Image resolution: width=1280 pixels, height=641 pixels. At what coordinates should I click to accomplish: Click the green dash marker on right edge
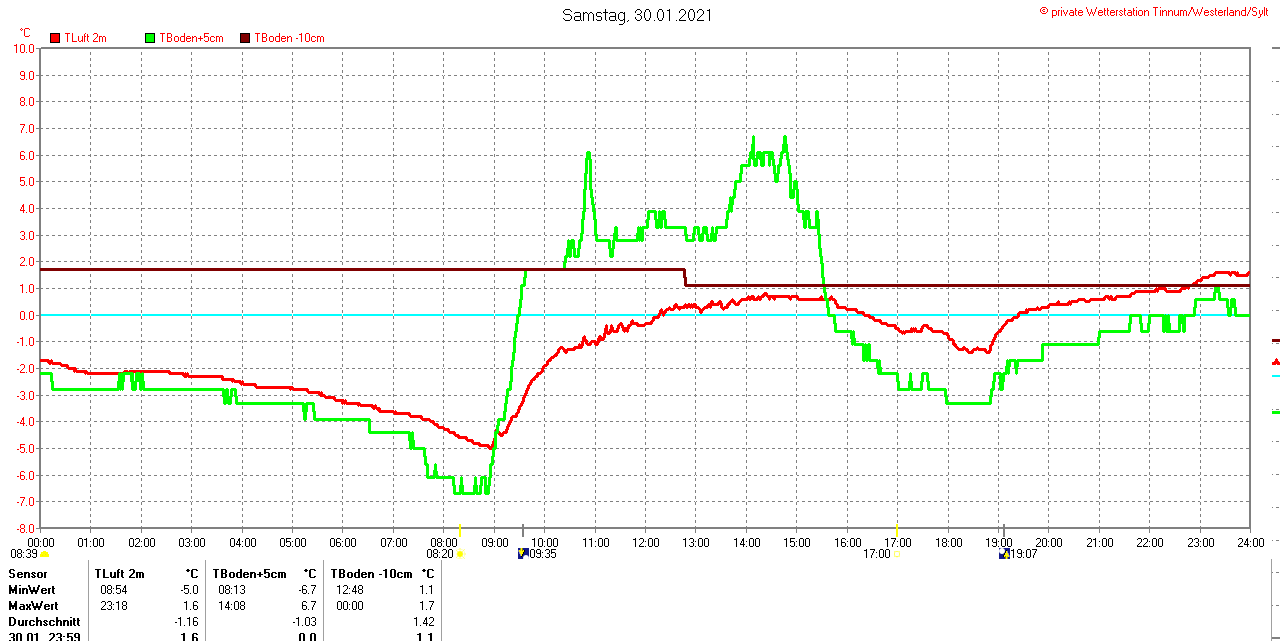point(1275,411)
